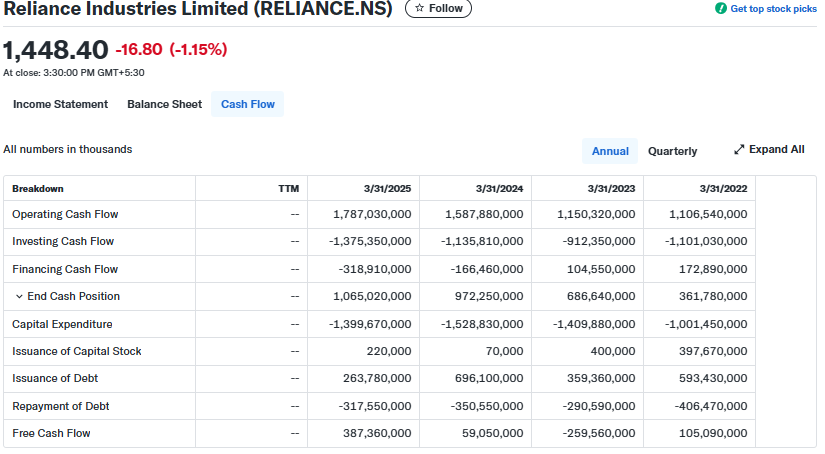
Task: Click the Expand All arrows icon
Action: 739,150
